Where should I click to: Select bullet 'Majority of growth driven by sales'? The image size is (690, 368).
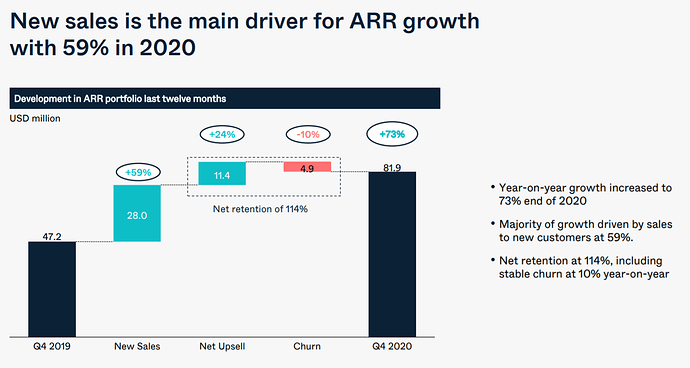coord(581,231)
